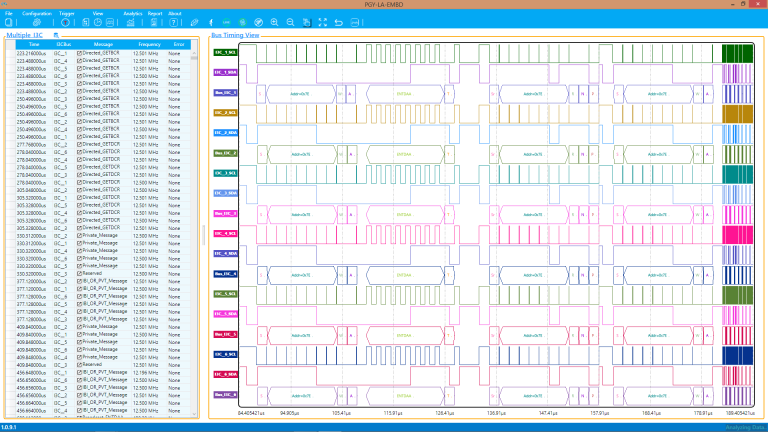
Task: Click the first green circular toolbar icon
Action: (x=226, y=23)
